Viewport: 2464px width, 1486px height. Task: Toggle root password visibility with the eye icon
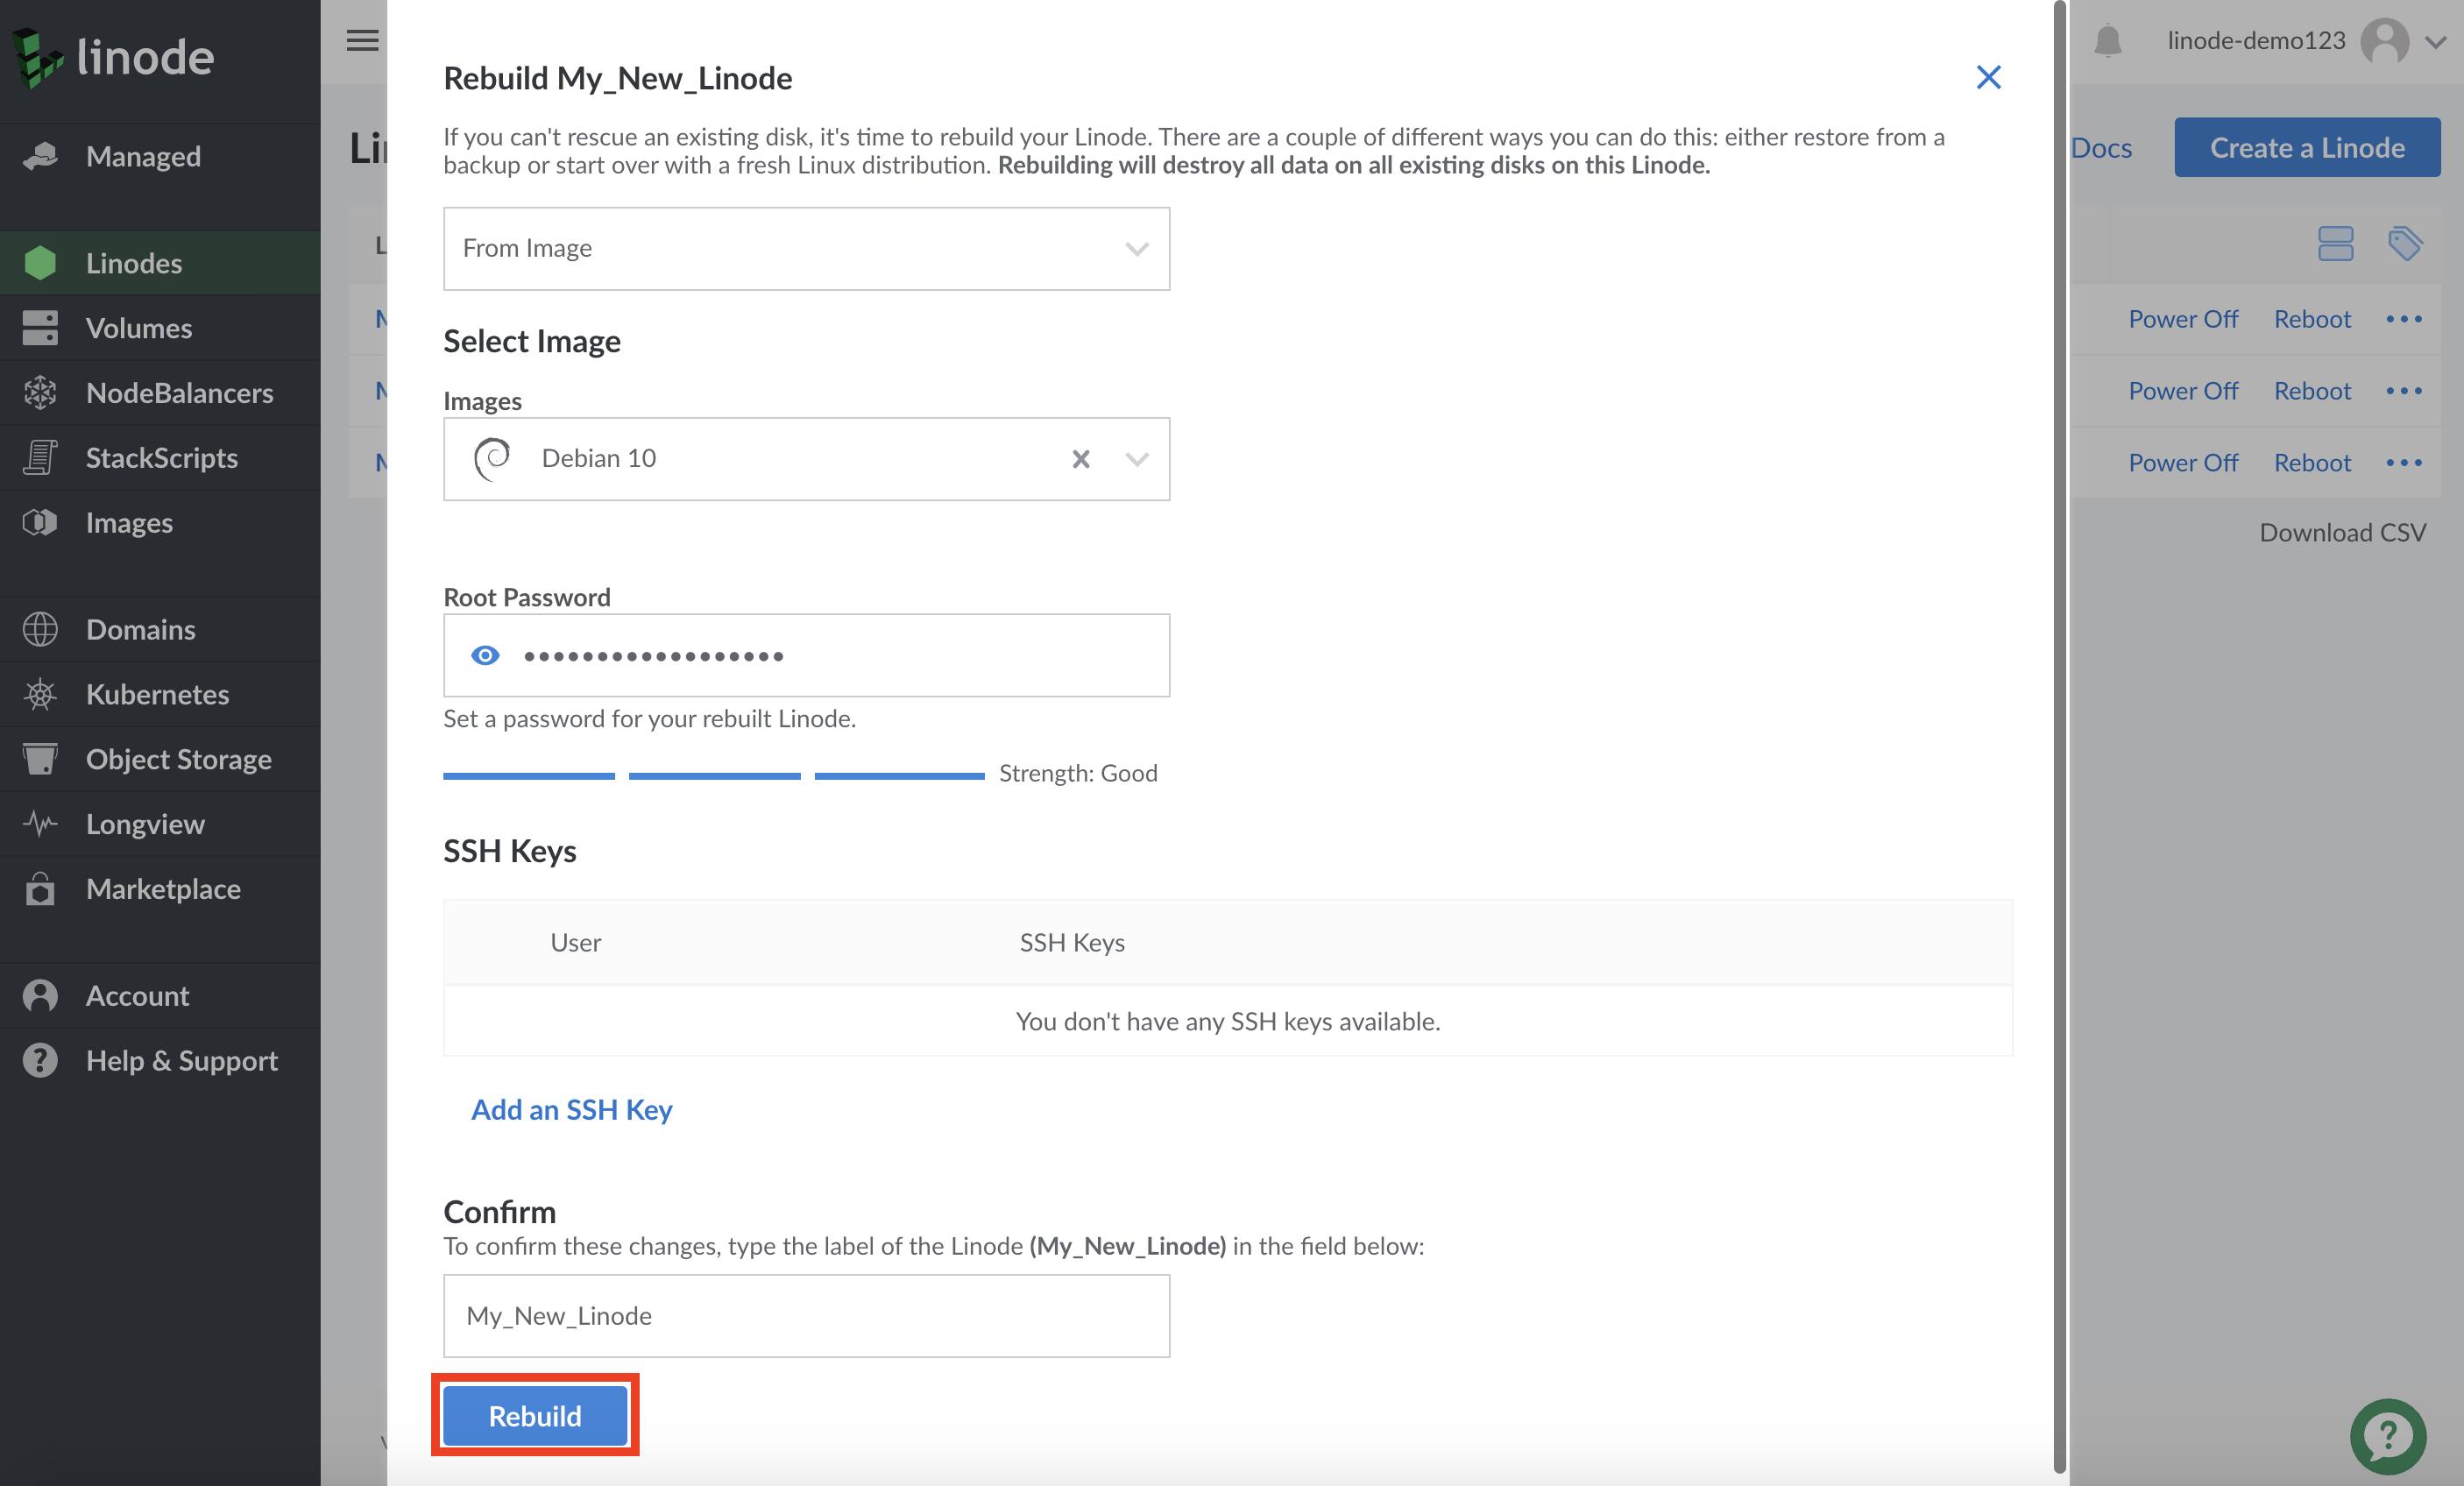point(486,655)
